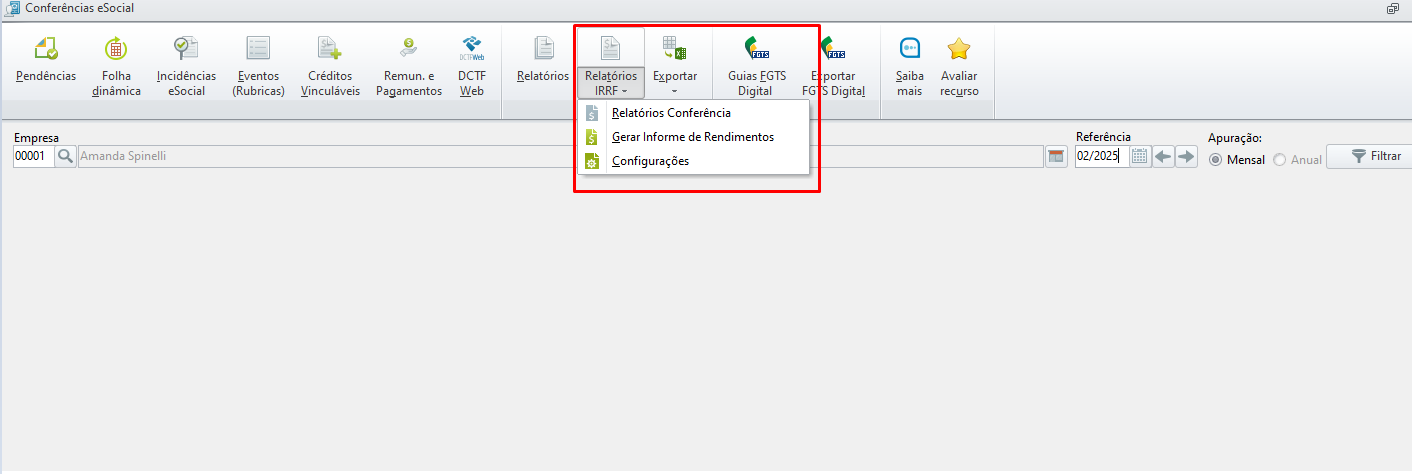Select Gerar Informe de Rendimentos
The image size is (1412, 474).
click(x=693, y=137)
